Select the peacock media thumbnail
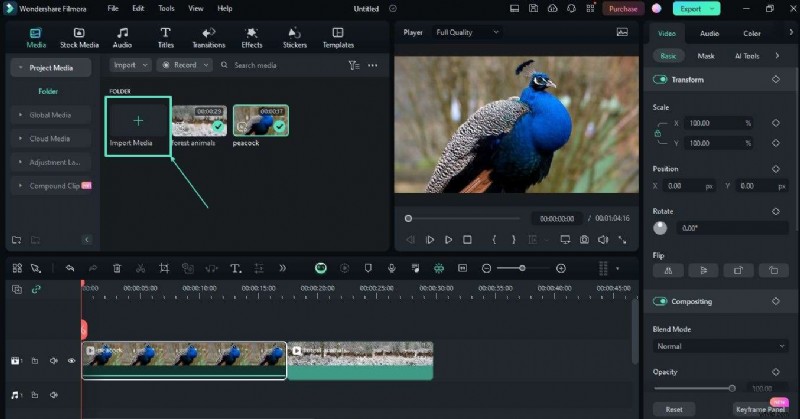Viewport: 800px width, 419px height. (261, 120)
